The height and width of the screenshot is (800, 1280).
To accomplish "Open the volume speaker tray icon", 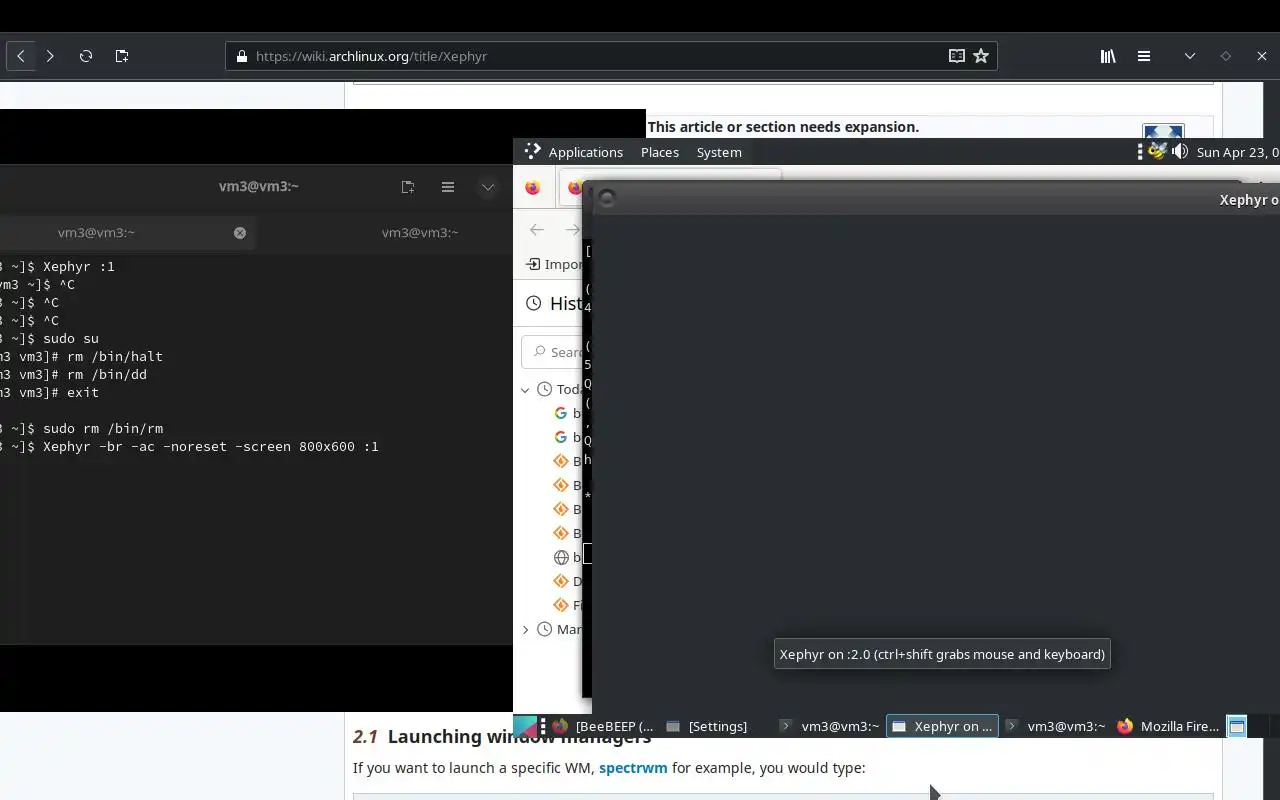I will 1180,151.
